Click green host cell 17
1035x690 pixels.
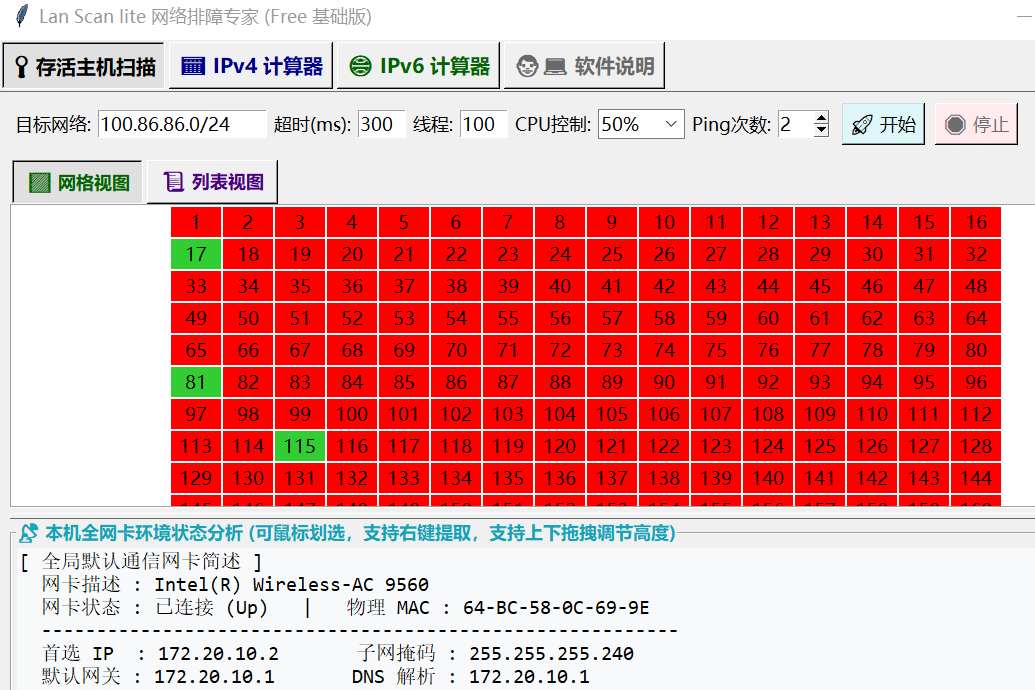tap(196, 254)
